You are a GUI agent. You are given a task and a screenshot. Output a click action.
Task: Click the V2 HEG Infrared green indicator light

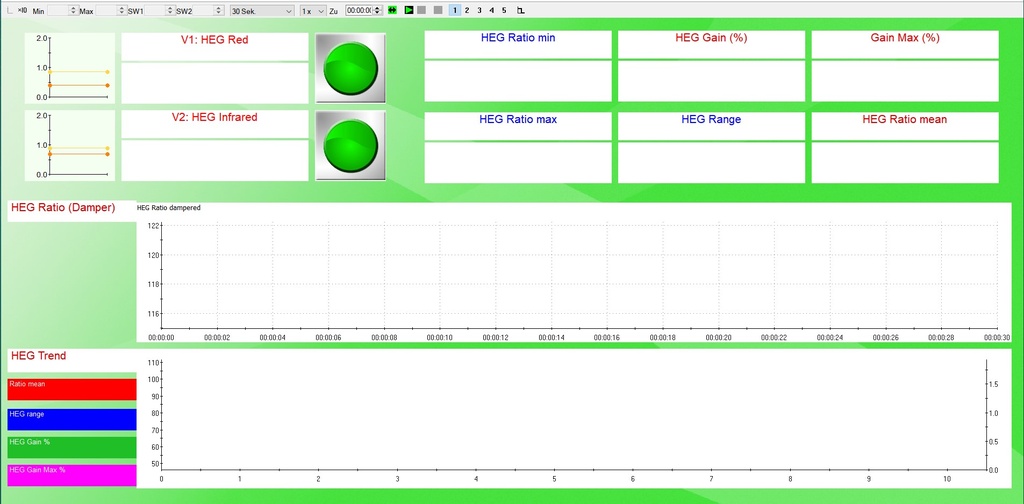(351, 146)
